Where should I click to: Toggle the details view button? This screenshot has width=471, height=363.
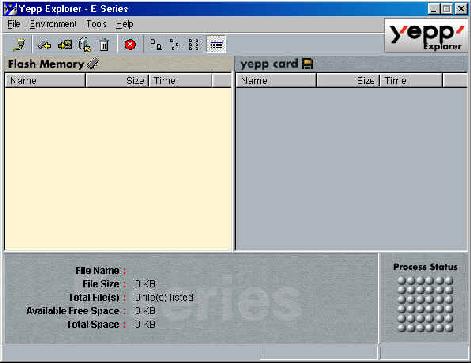pyautogui.click(x=216, y=44)
